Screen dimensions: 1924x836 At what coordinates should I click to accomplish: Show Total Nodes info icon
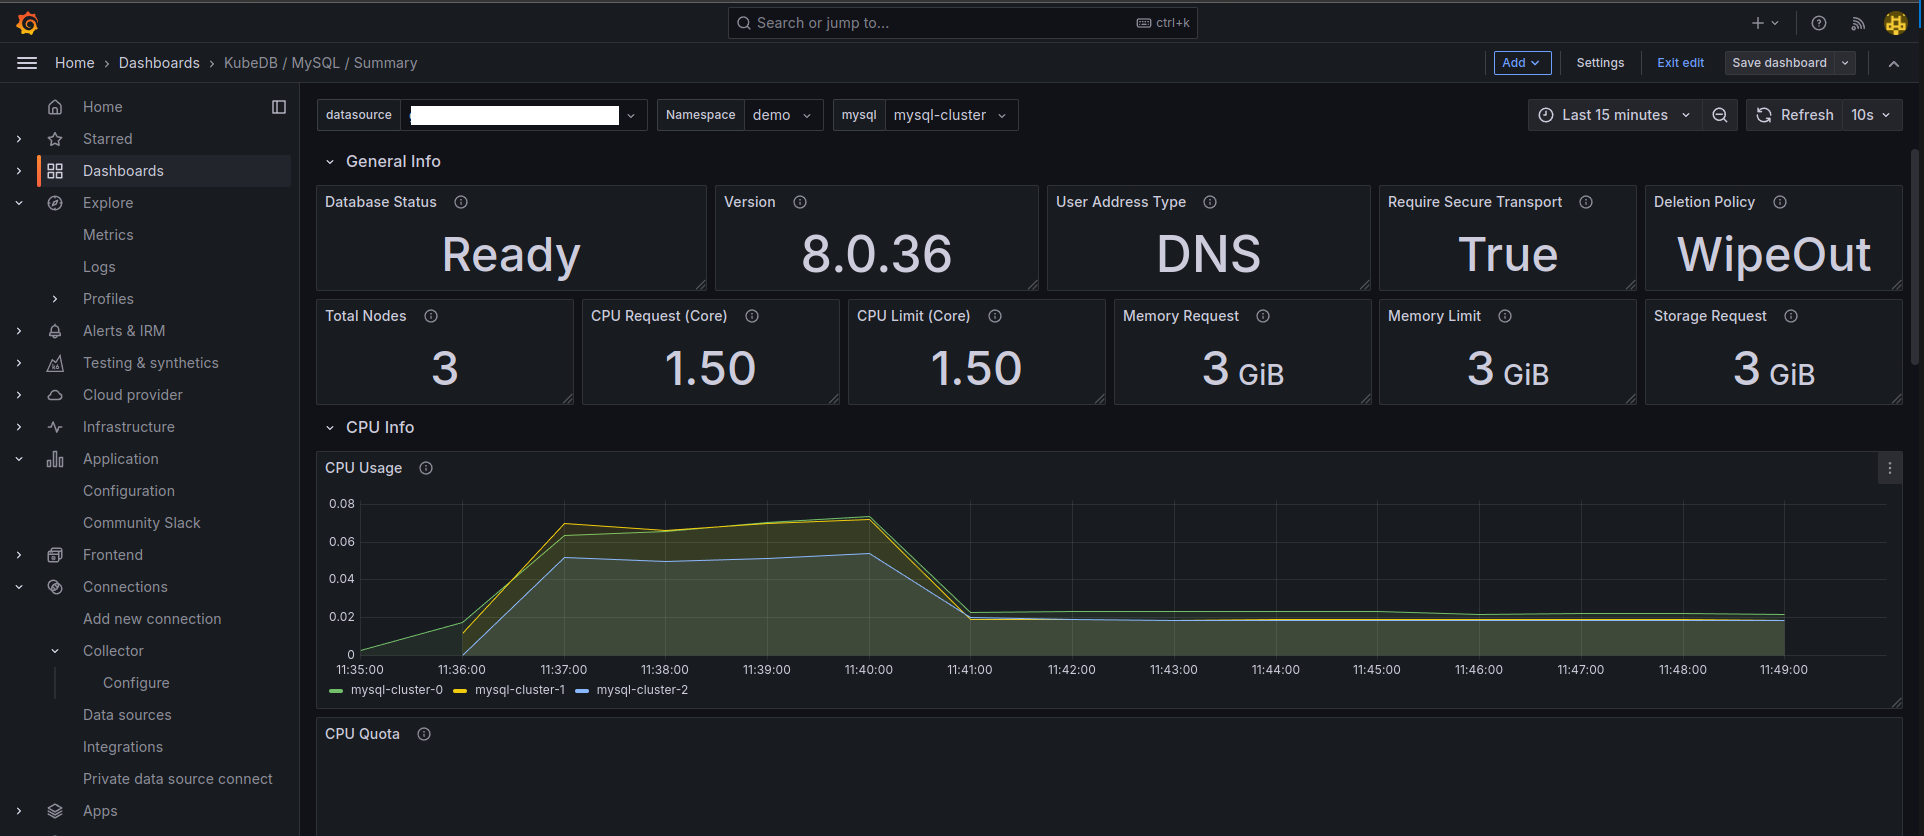pos(431,316)
